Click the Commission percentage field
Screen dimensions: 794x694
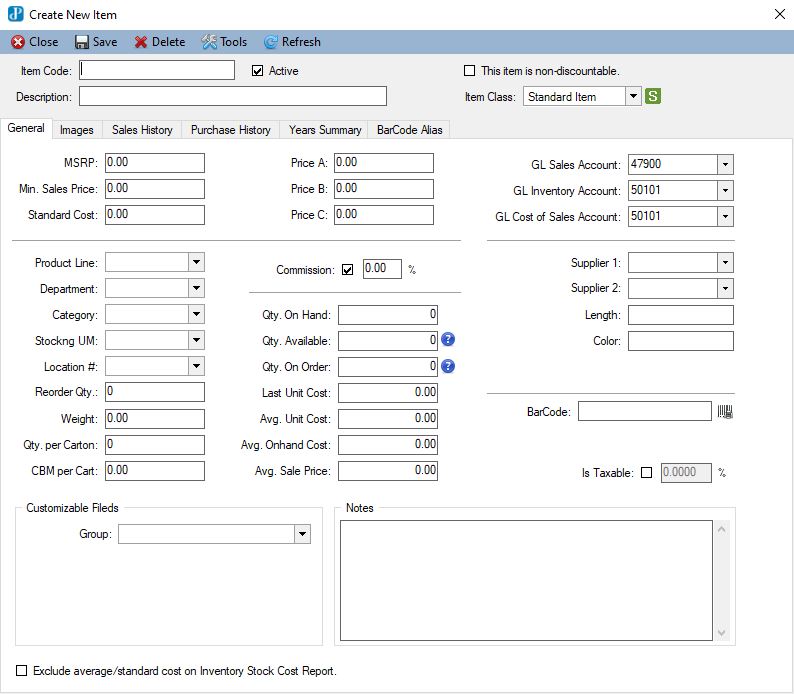[x=382, y=269]
